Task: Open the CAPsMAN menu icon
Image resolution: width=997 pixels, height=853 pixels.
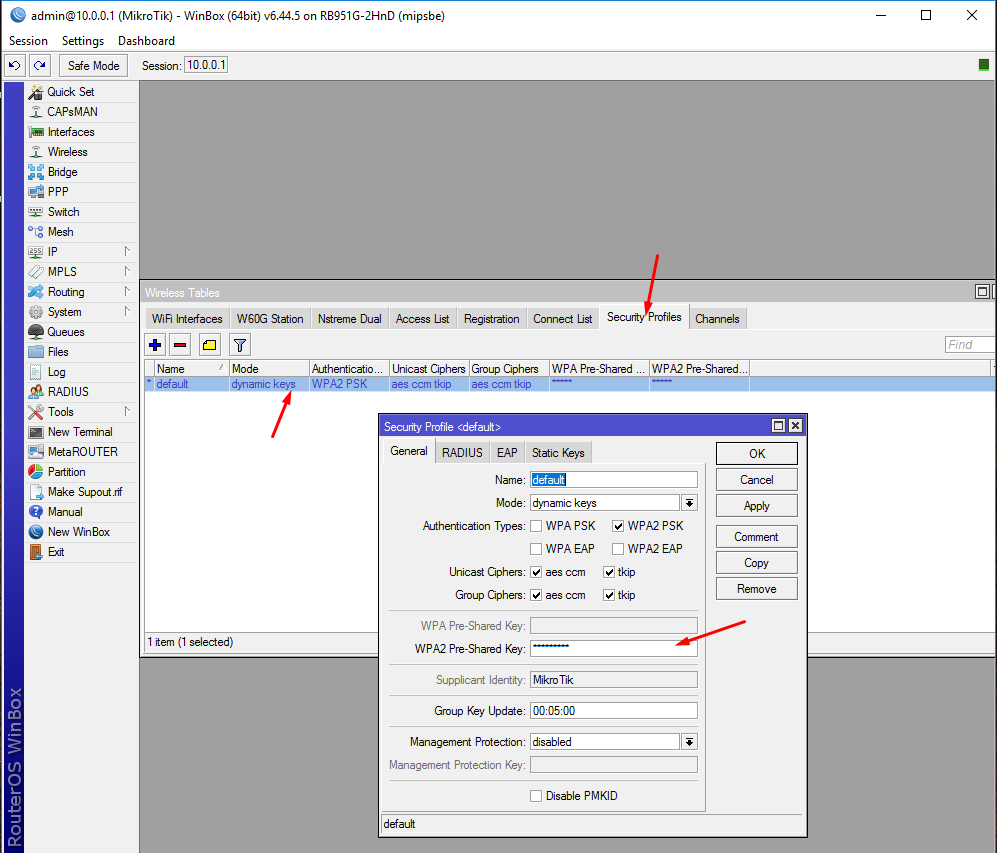Action: [36, 112]
